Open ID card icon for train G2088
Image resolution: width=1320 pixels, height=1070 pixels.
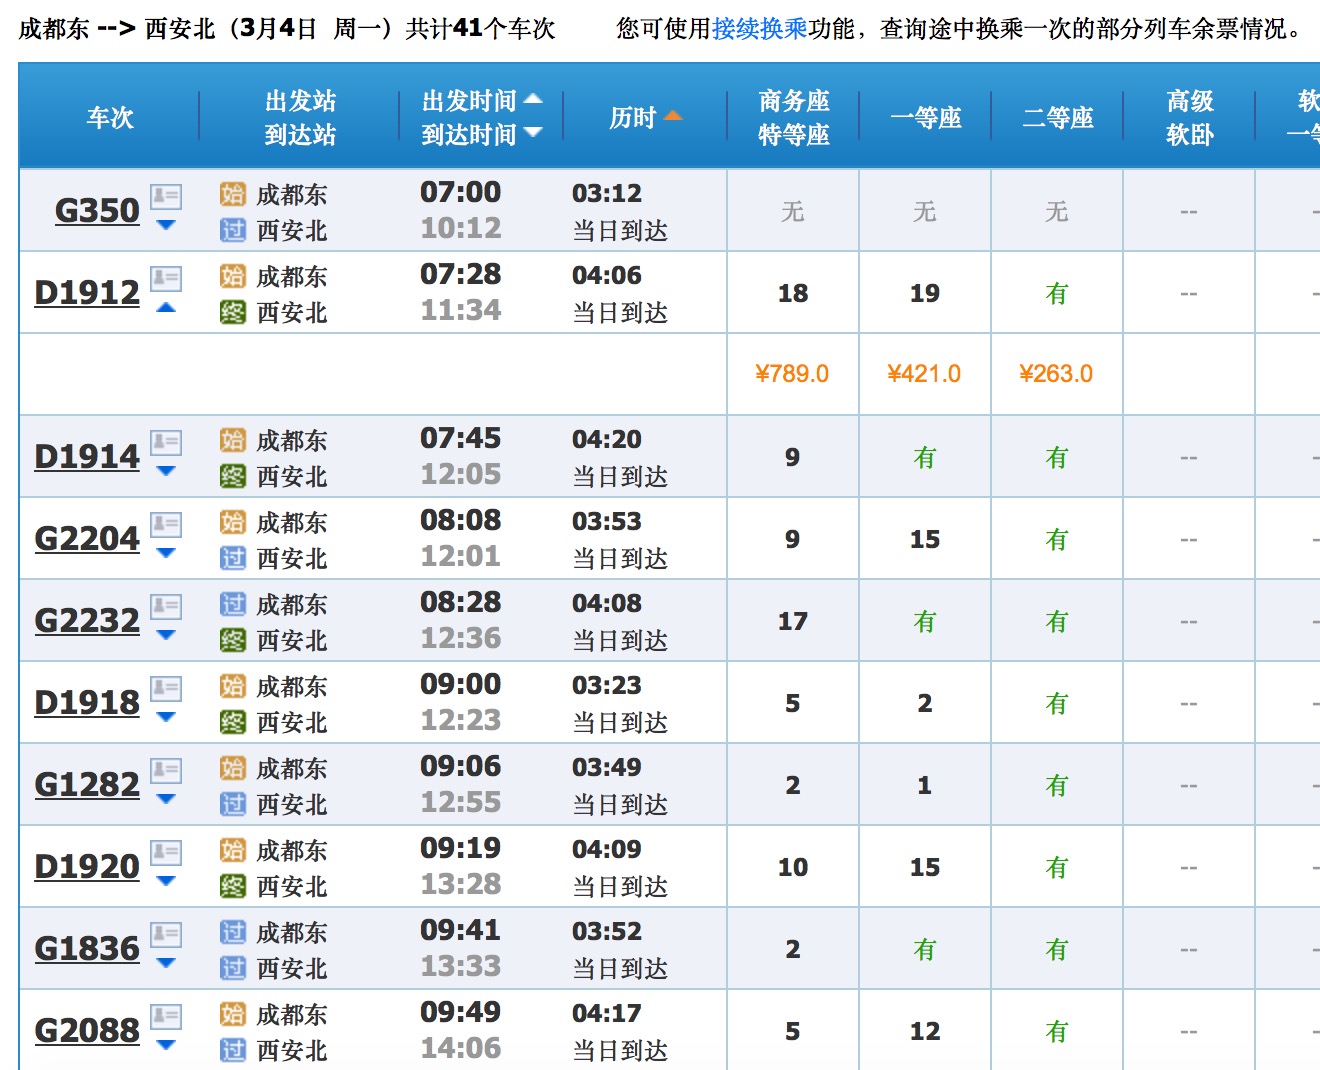coord(166,1016)
